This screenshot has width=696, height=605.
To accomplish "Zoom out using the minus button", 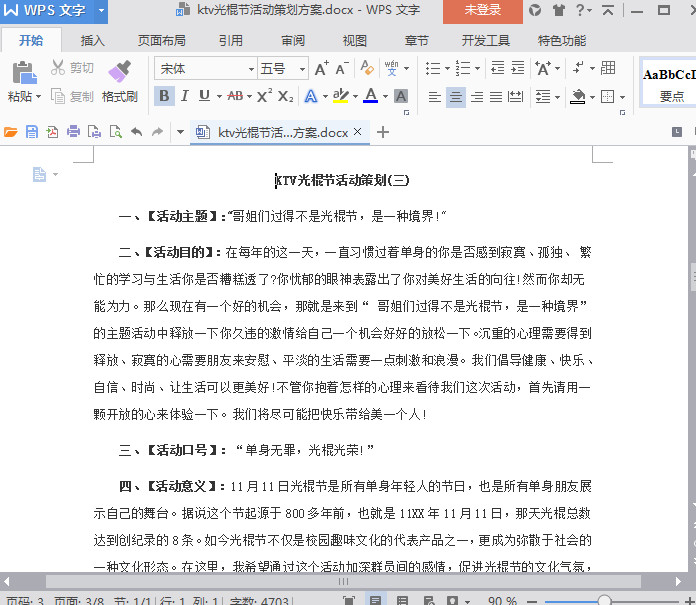I will click(533, 601).
